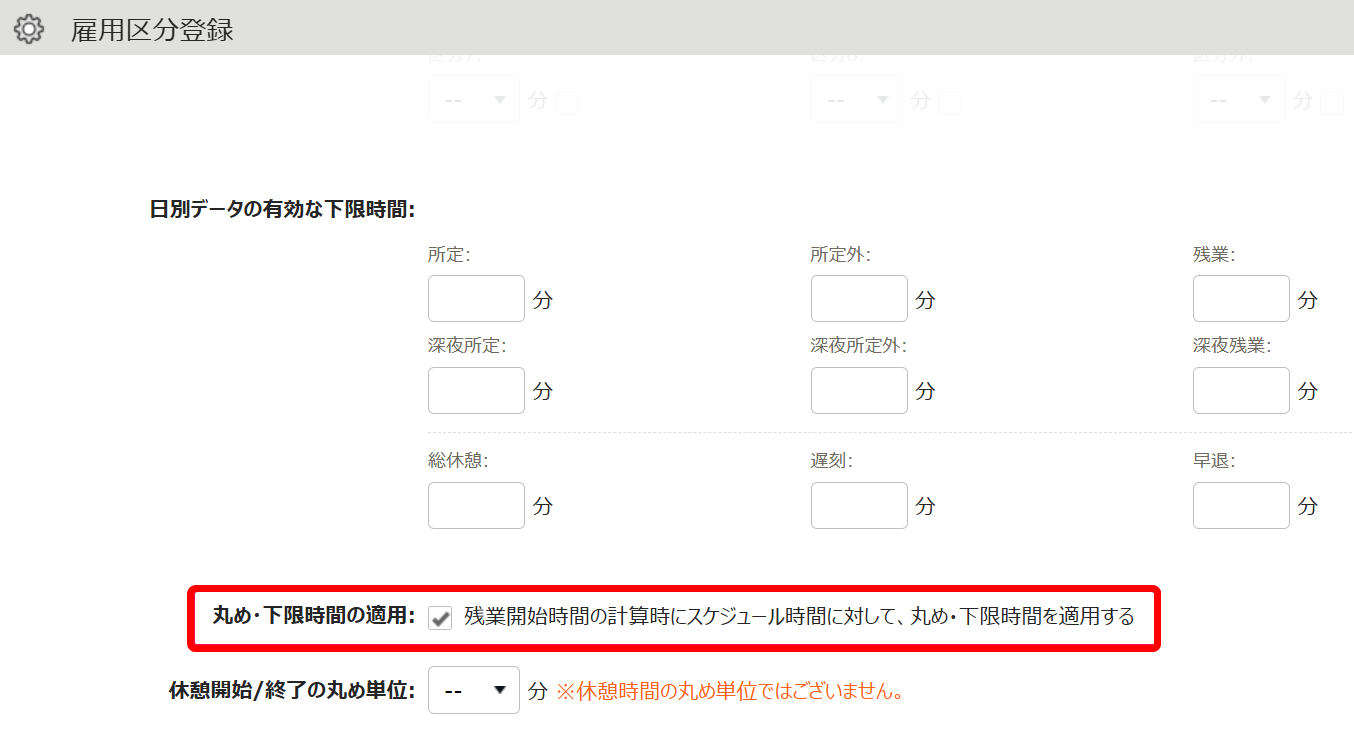
Task: Select the 深夜所定外 minutes input
Action: 859,391
